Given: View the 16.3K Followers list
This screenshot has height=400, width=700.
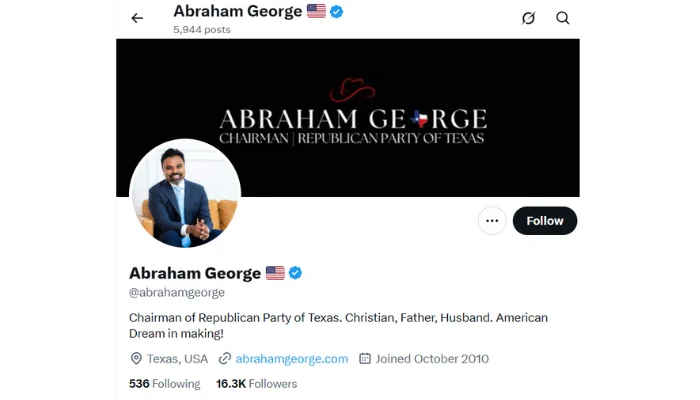Looking at the screenshot, I should 257,384.
